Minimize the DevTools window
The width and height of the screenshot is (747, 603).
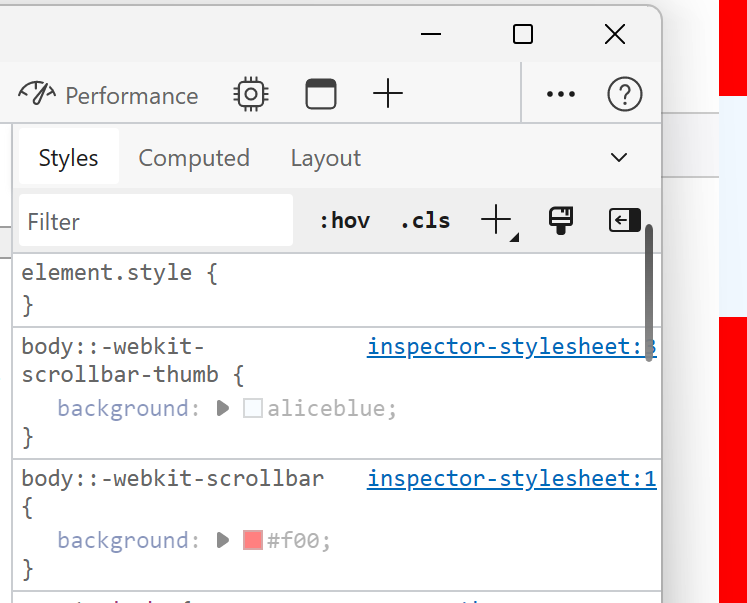(x=431, y=34)
